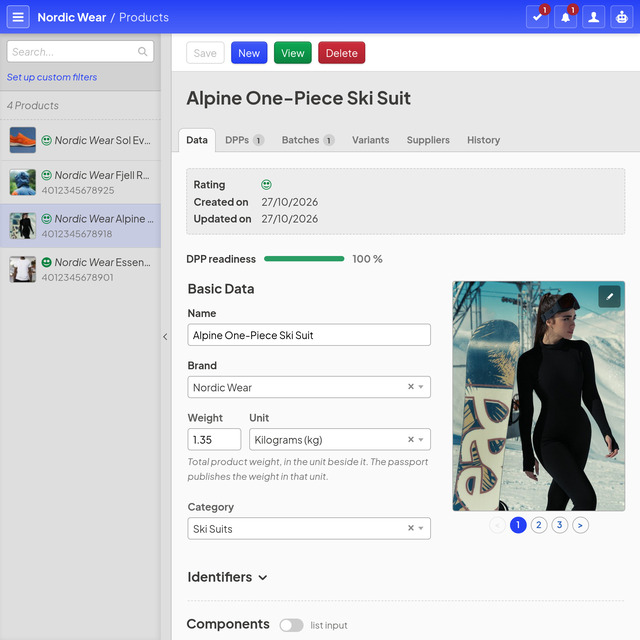Open the Nordic Wear Sol Ev product
Viewport: 640px width, 640px height.
pos(80,140)
